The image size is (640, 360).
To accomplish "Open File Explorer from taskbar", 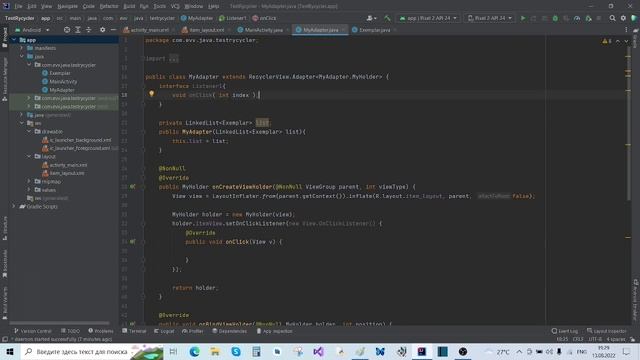I will [x=215, y=351].
